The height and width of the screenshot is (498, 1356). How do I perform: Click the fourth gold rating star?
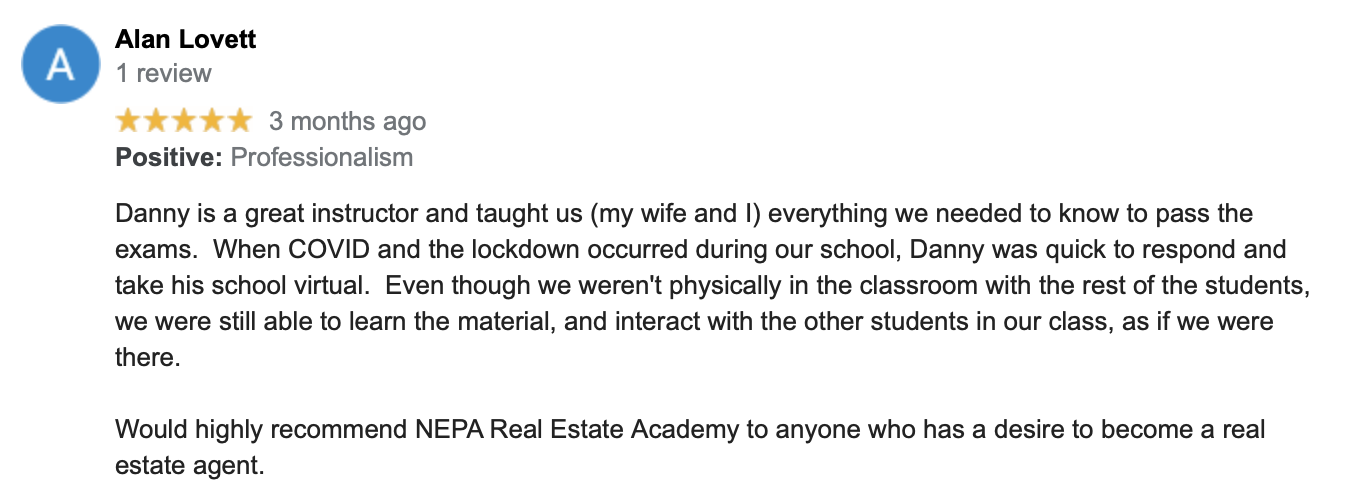[x=211, y=122]
